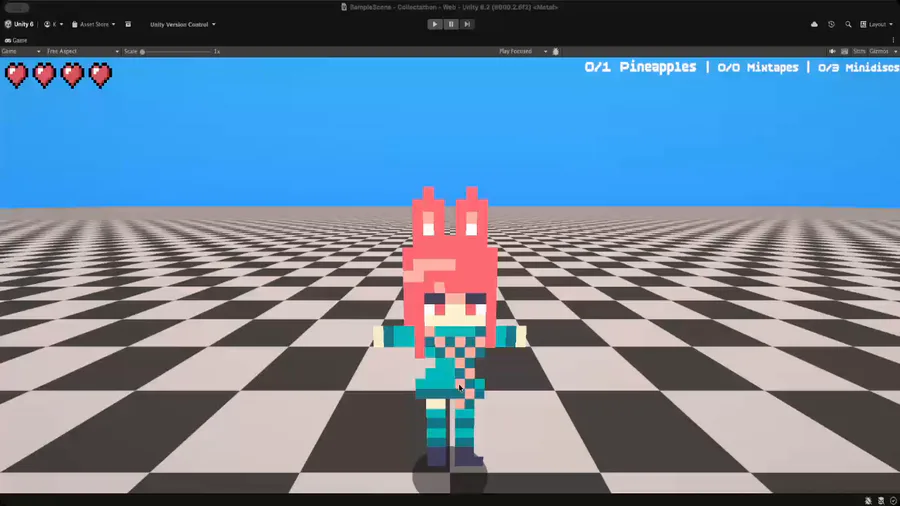Pause the game with Pause button
Screen dimensions: 900x506
[x=451, y=24]
